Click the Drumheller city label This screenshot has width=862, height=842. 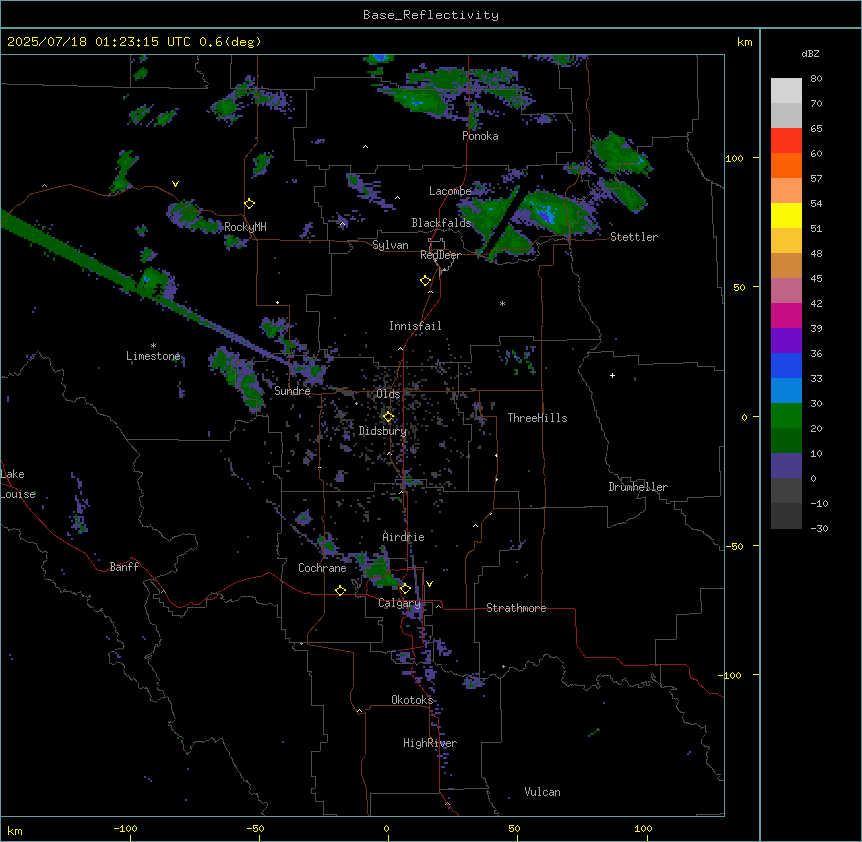(x=638, y=487)
